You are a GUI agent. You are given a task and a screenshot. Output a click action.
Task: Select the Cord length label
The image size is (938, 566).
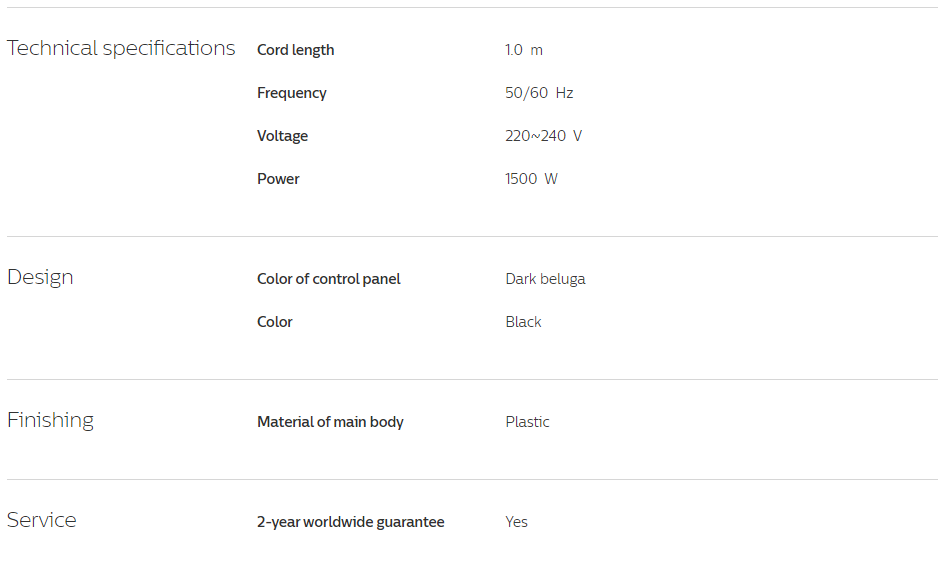296,50
